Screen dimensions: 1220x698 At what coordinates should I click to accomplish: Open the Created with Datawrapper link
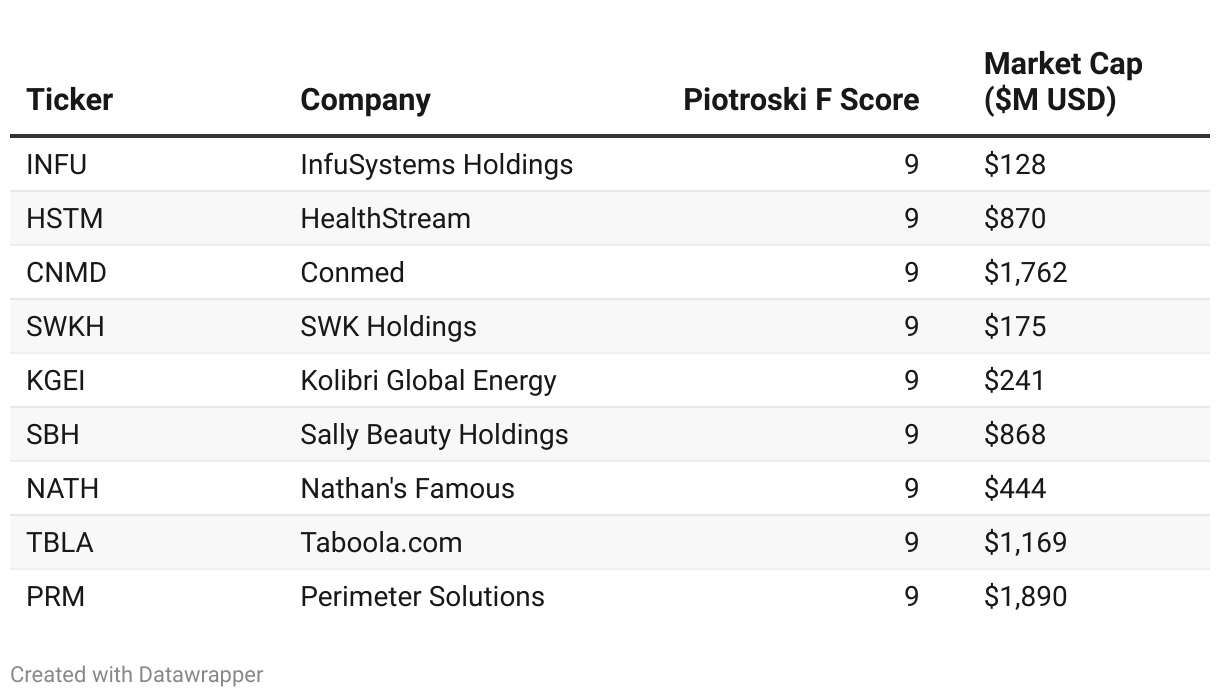(x=137, y=675)
